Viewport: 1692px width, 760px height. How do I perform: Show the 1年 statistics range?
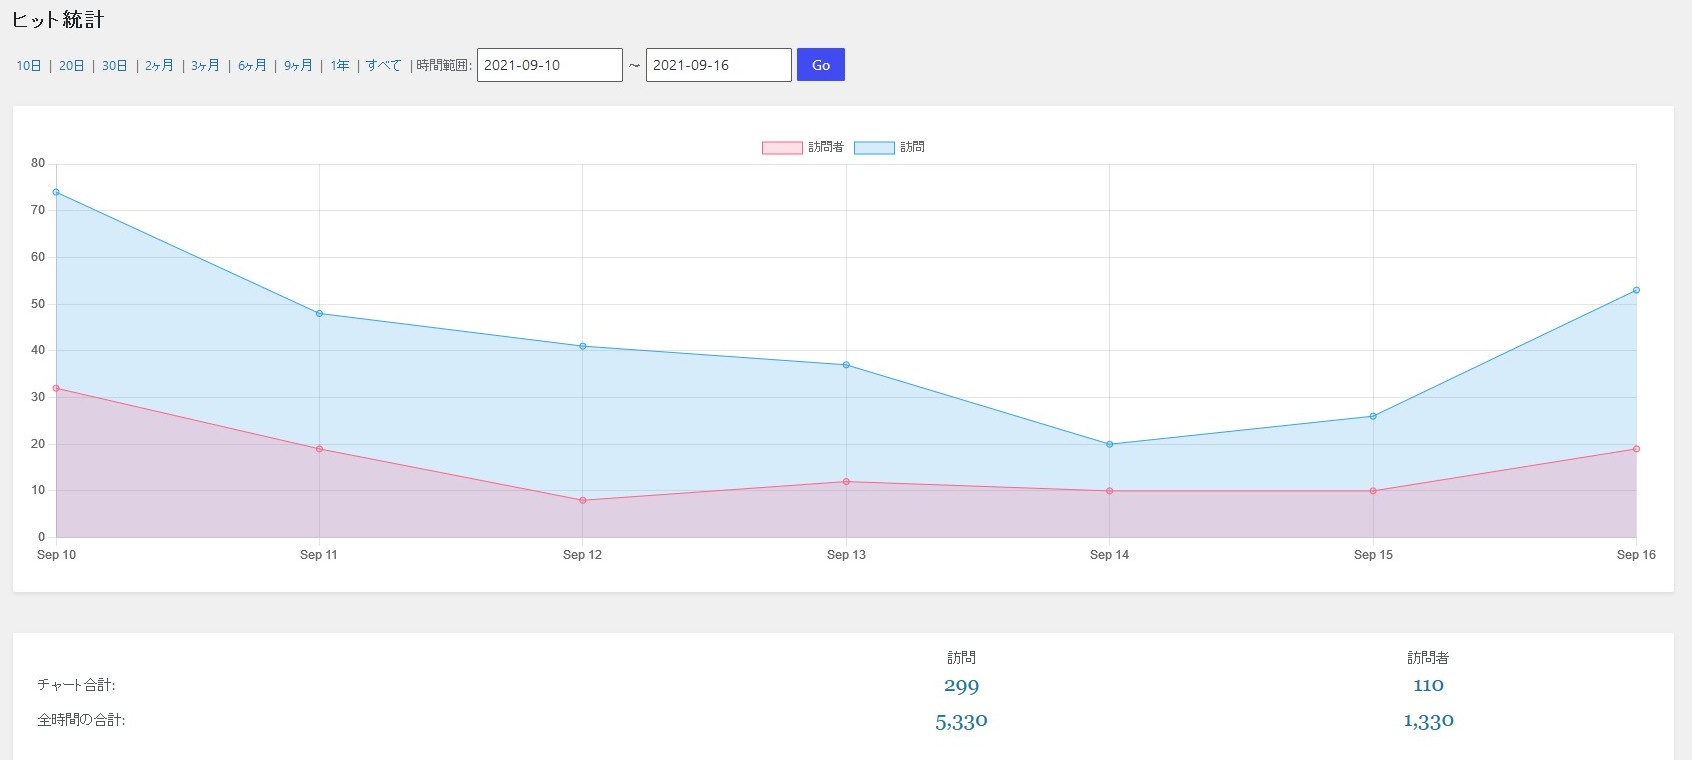tap(340, 66)
